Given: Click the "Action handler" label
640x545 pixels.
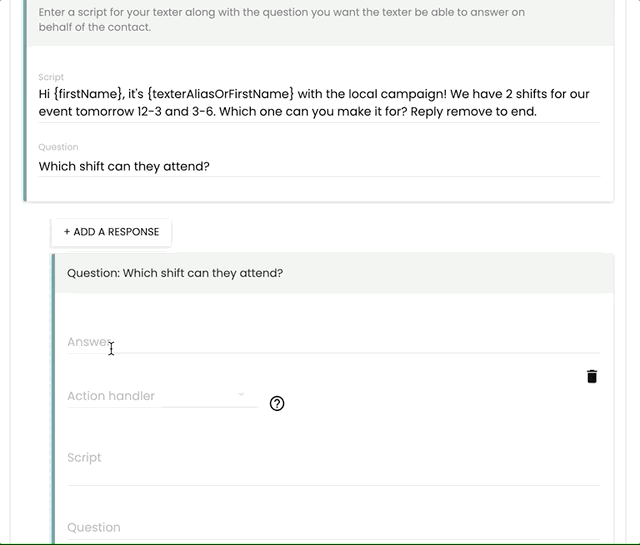Looking at the screenshot, I should tap(111, 396).
